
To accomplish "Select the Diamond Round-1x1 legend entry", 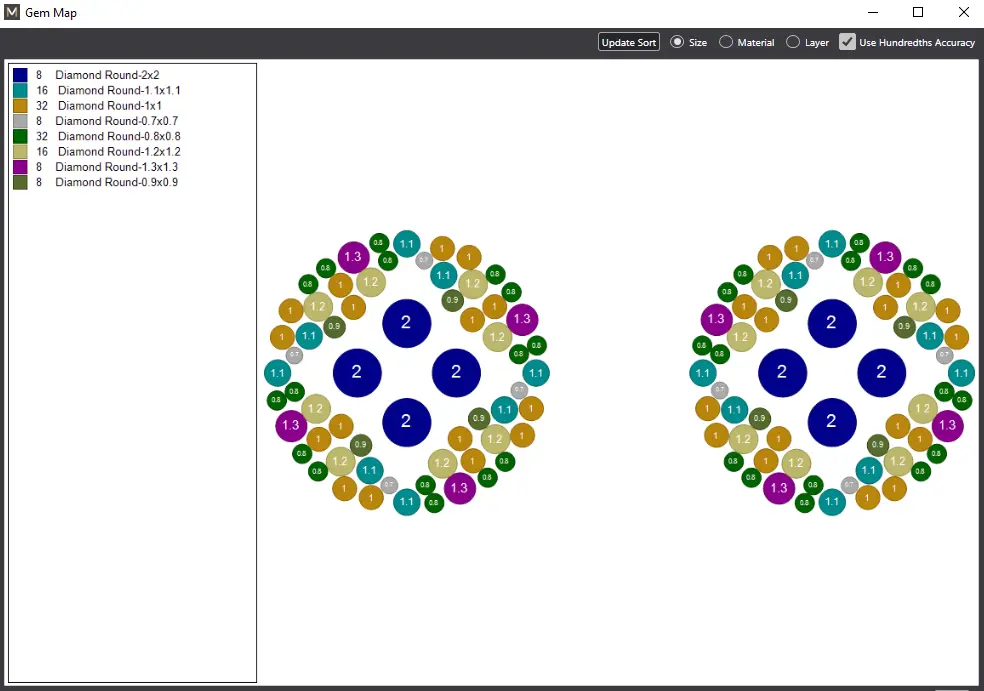I will 109,106.
